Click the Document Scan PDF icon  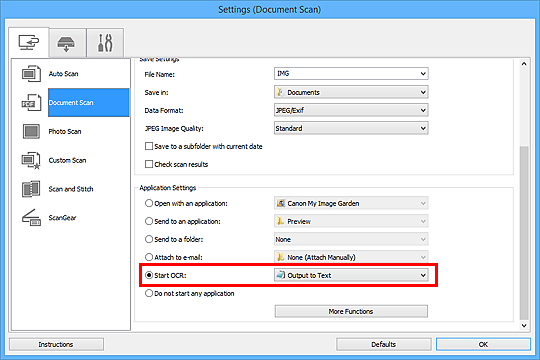point(31,103)
